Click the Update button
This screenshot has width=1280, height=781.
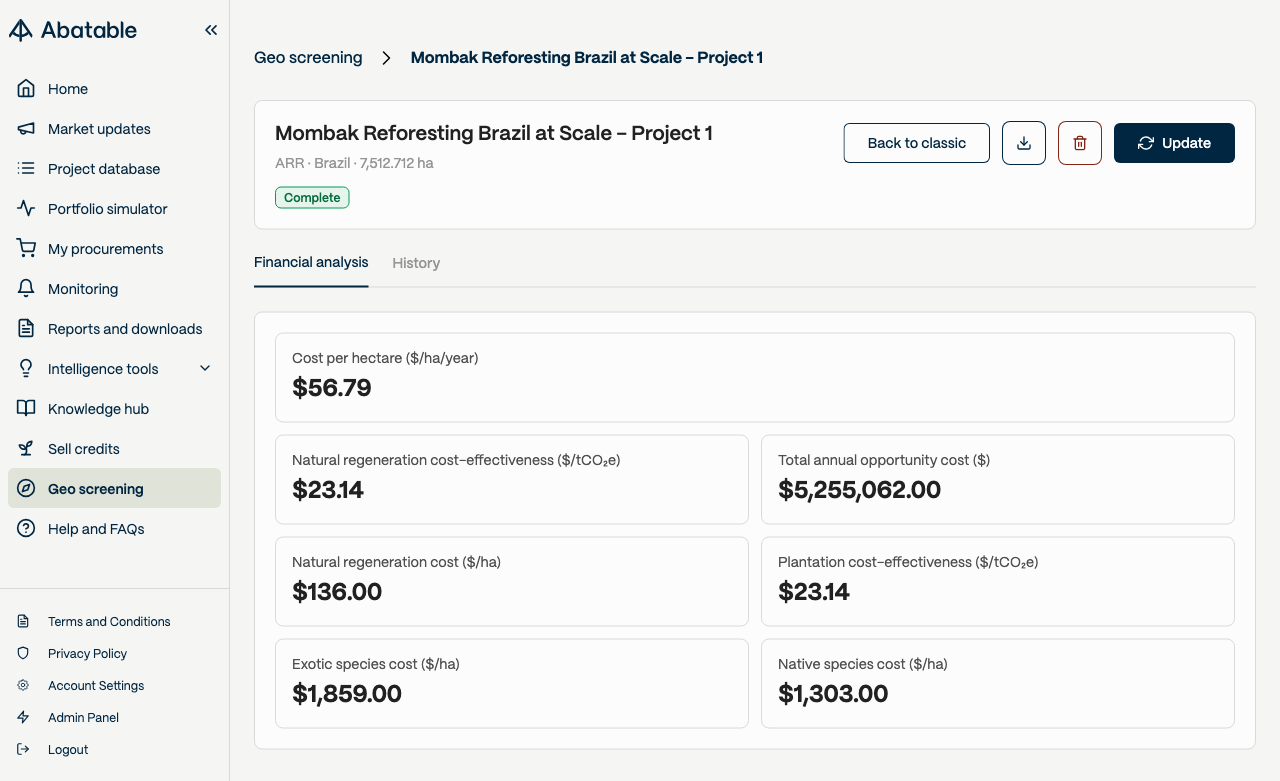[1174, 143]
